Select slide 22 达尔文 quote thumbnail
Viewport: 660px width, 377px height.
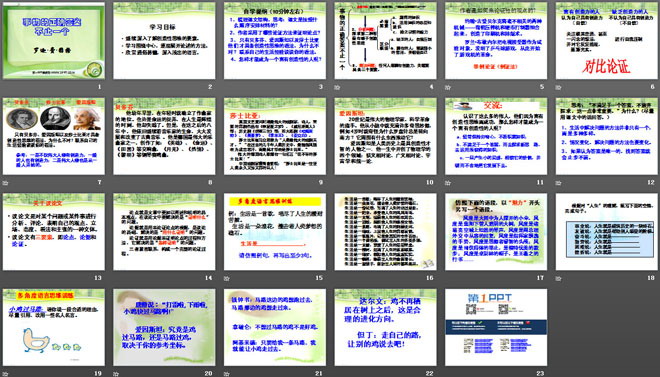tap(386, 327)
